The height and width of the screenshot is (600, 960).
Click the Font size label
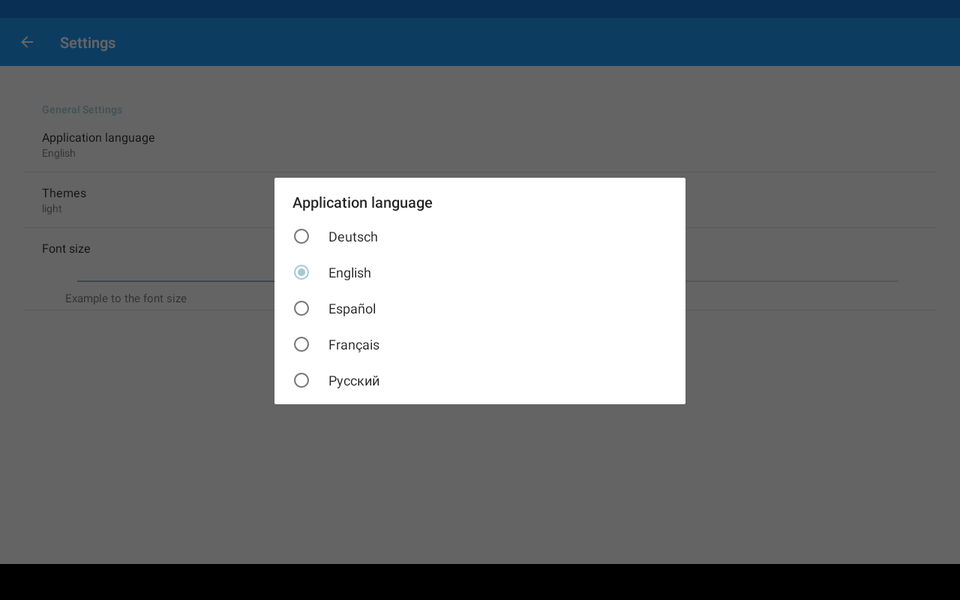pos(66,249)
